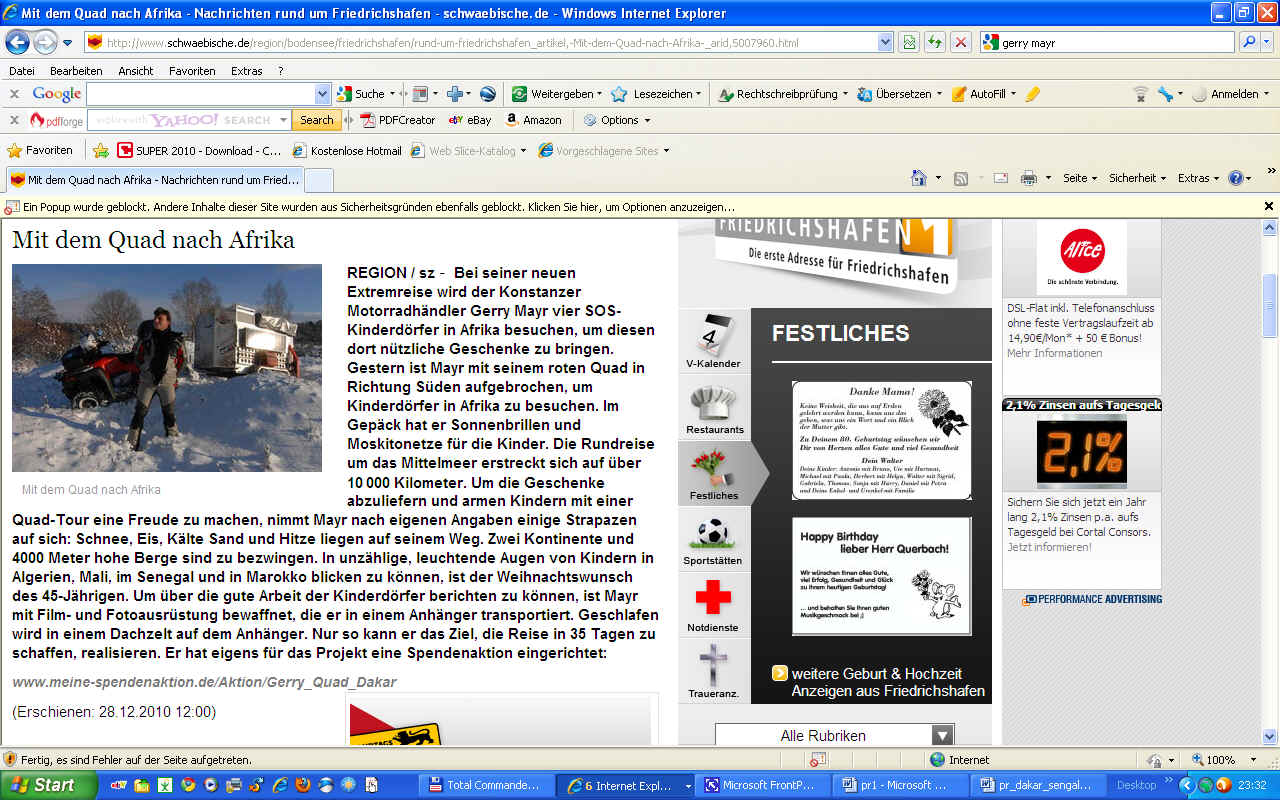Click the Kostenlose Hotmail favorite link
Screen dimensions: 1280x800
click(x=346, y=151)
